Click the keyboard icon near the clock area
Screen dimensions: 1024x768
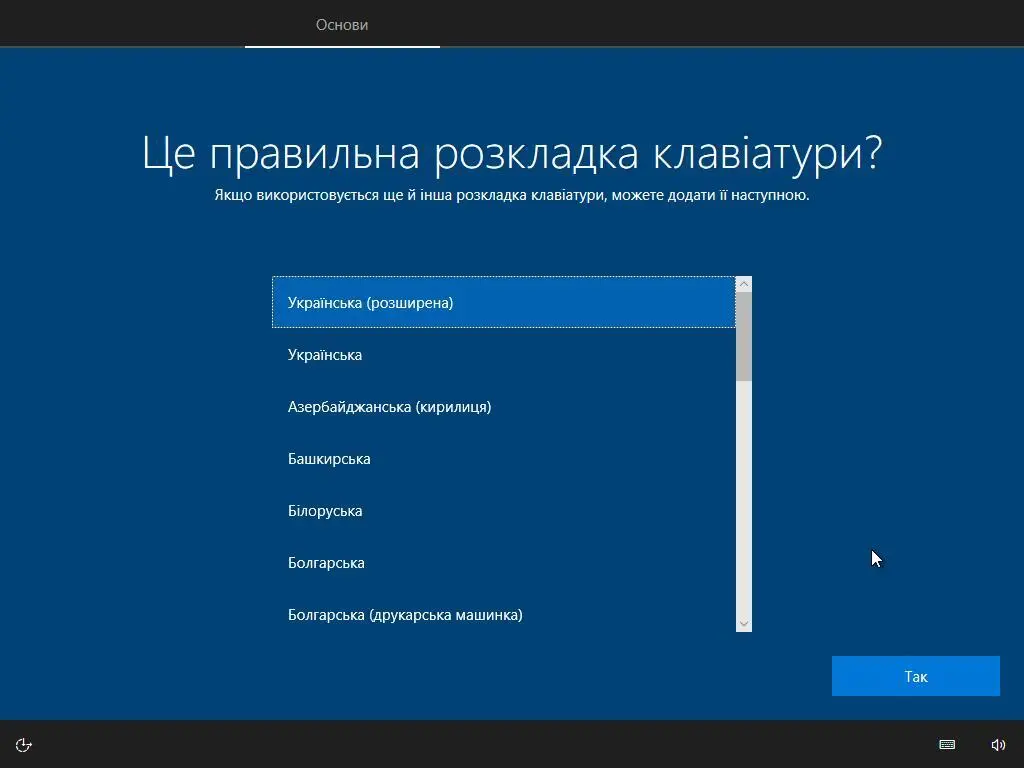946,744
